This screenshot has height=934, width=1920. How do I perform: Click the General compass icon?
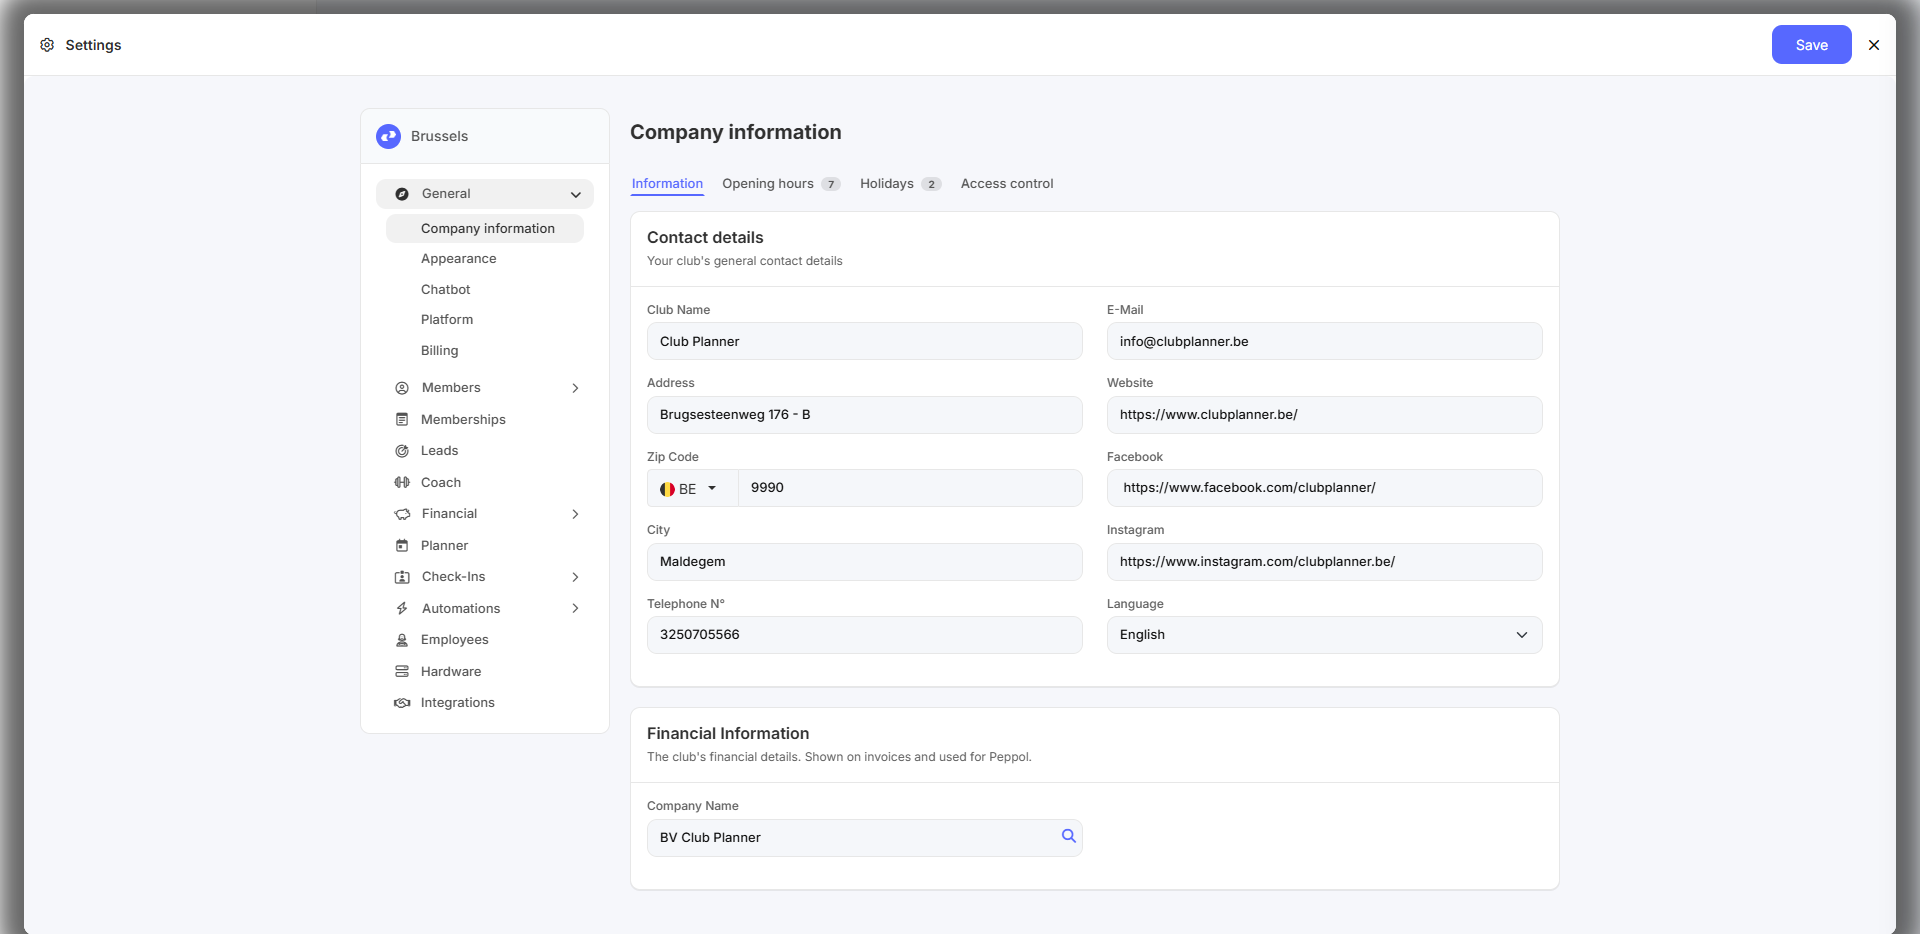402,194
